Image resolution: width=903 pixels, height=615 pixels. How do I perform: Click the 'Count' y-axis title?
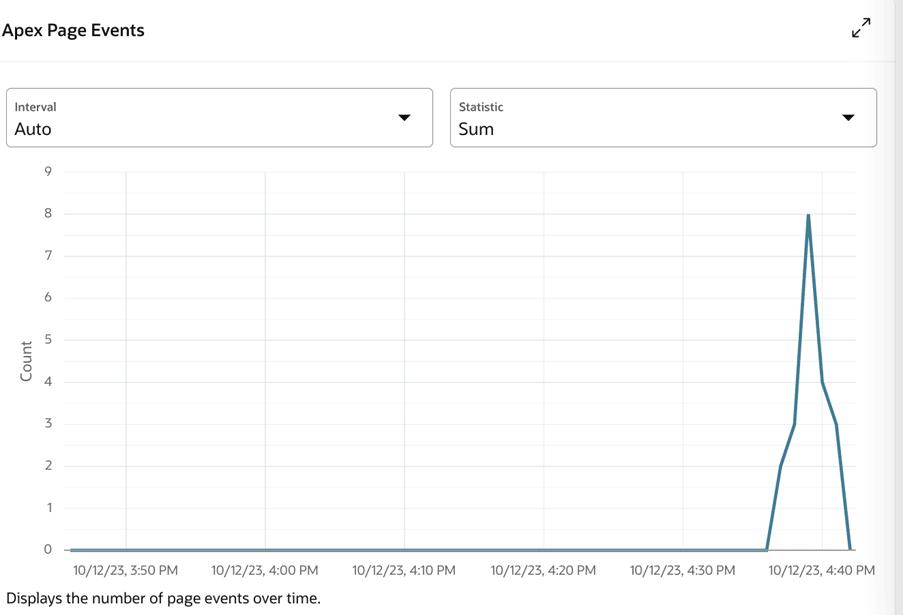(x=26, y=361)
